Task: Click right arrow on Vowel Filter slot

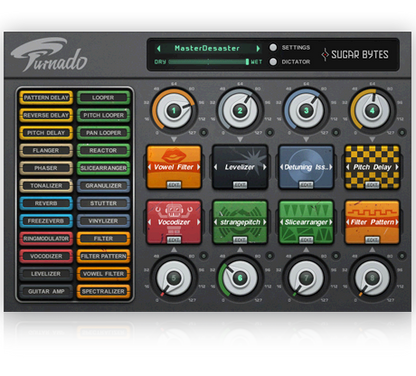Action: coord(199,167)
